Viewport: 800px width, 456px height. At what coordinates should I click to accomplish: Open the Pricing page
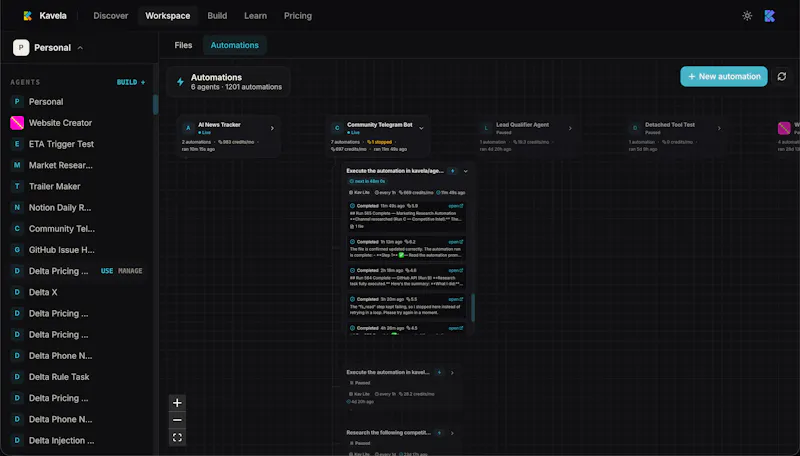pyautogui.click(x=297, y=16)
